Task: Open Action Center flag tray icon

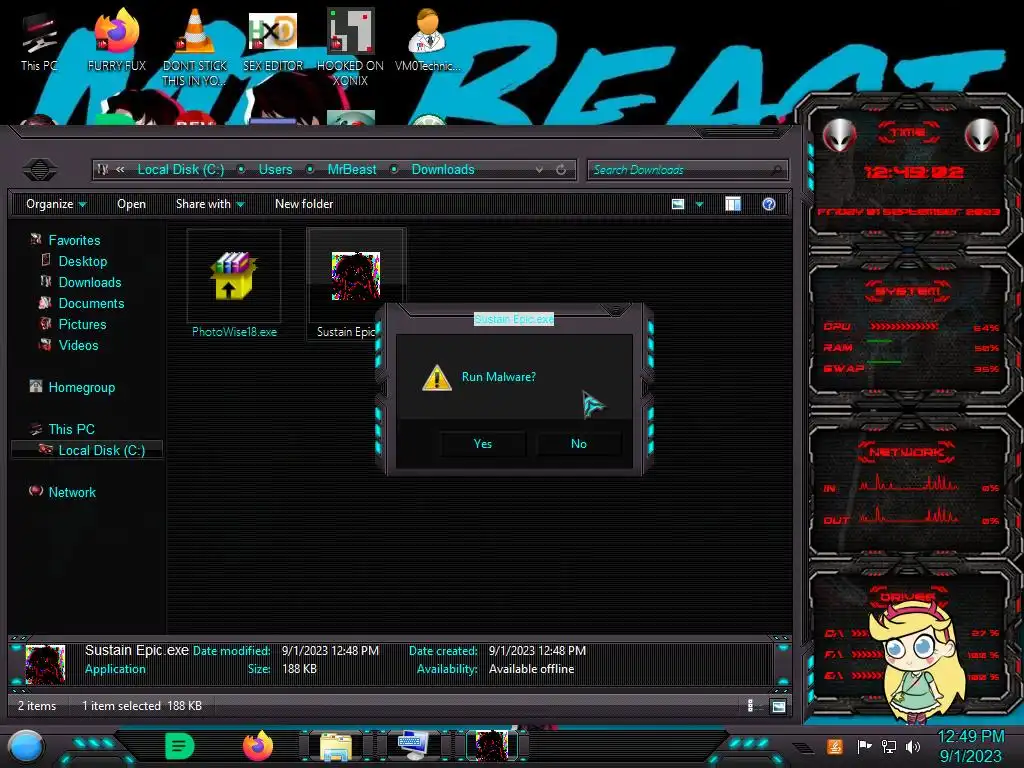Action: (x=864, y=746)
